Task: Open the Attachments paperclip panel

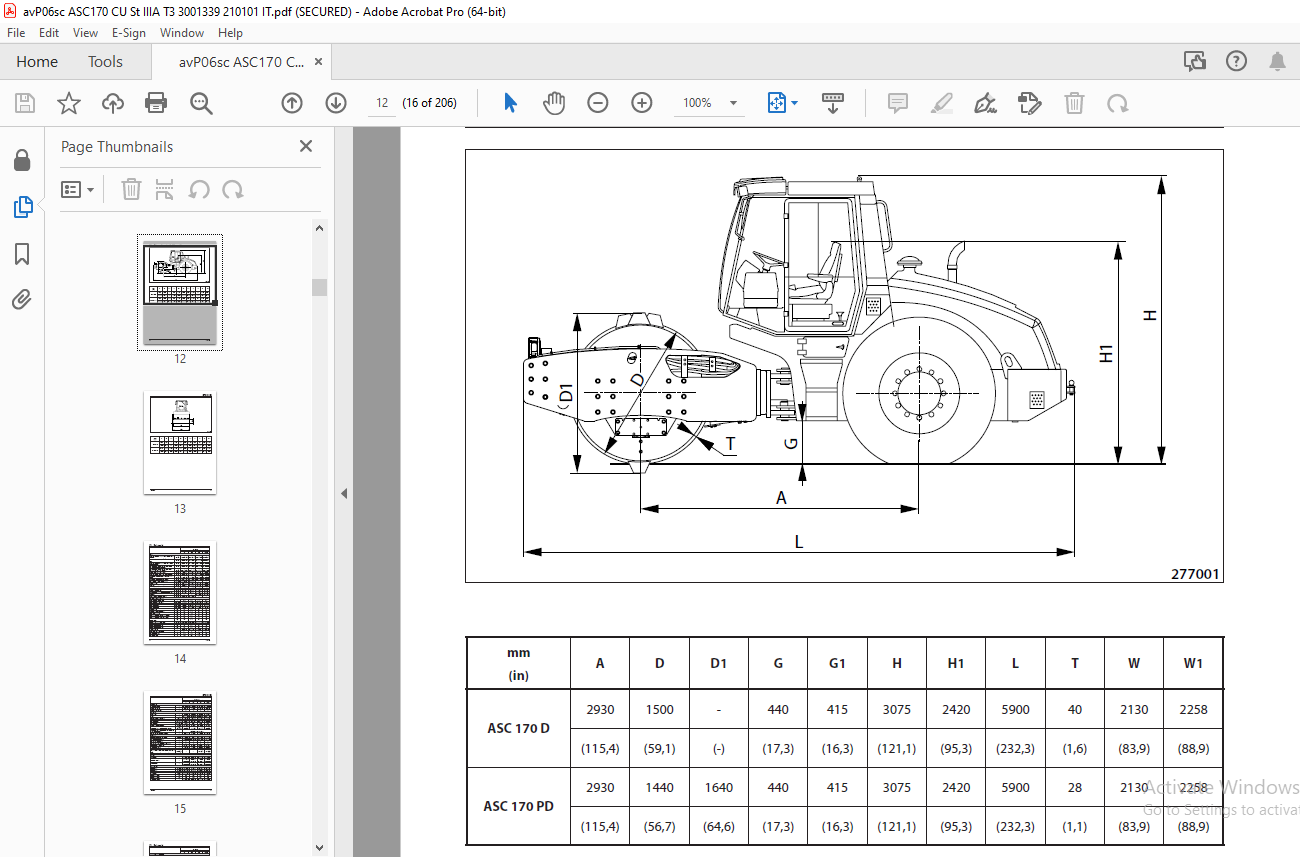Action: 22,300
